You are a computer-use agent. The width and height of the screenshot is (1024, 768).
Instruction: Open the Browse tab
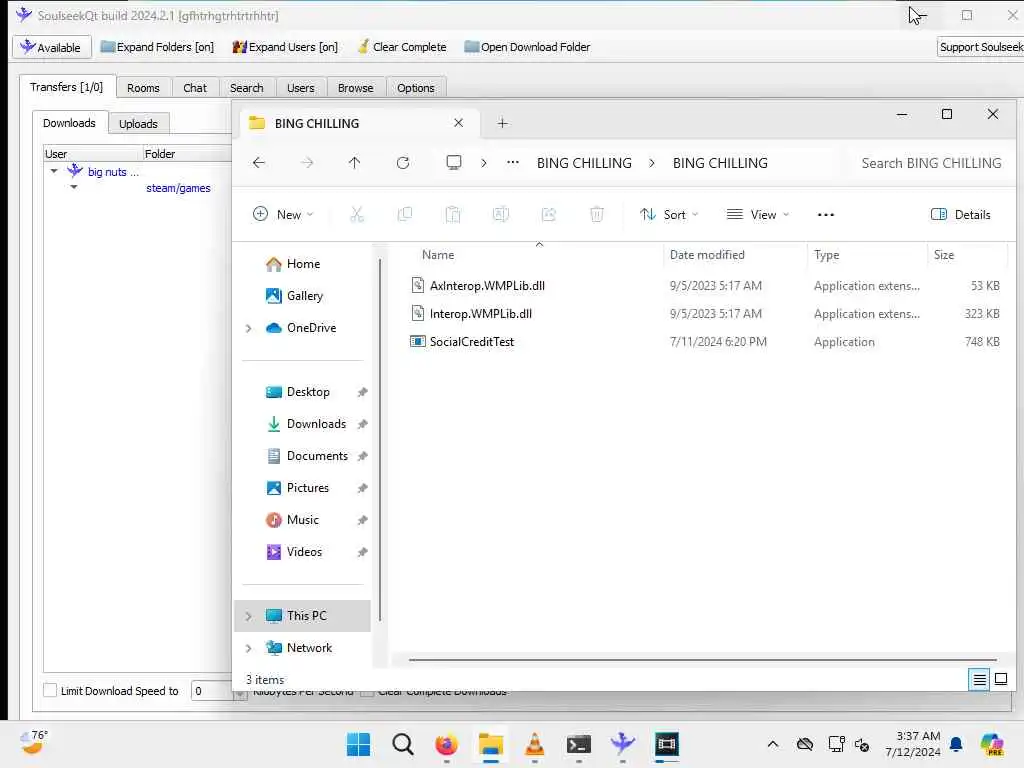[x=355, y=88]
